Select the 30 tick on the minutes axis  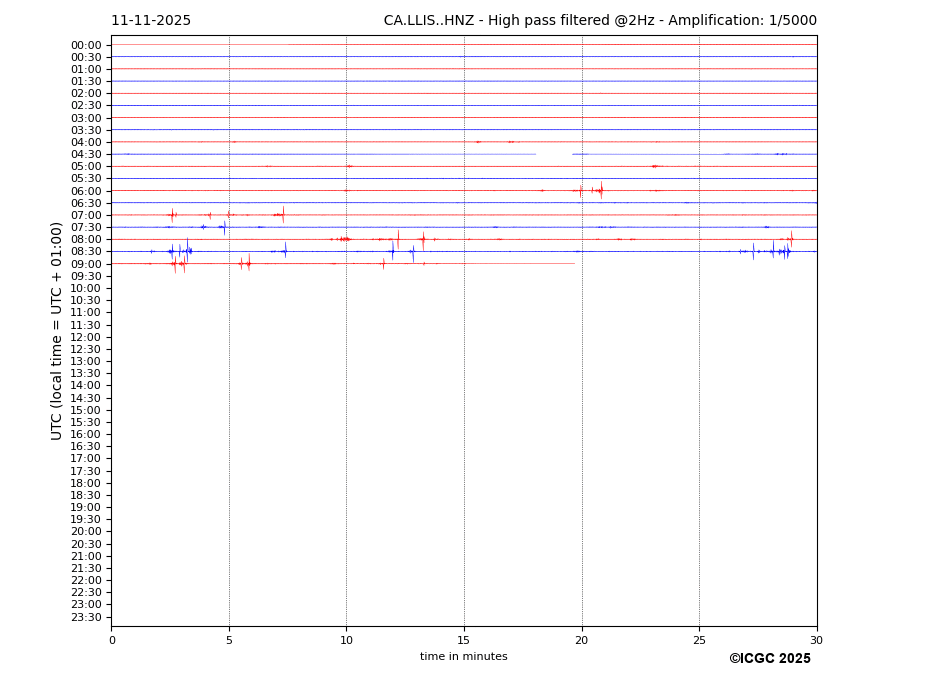click(x=816, y=640)
